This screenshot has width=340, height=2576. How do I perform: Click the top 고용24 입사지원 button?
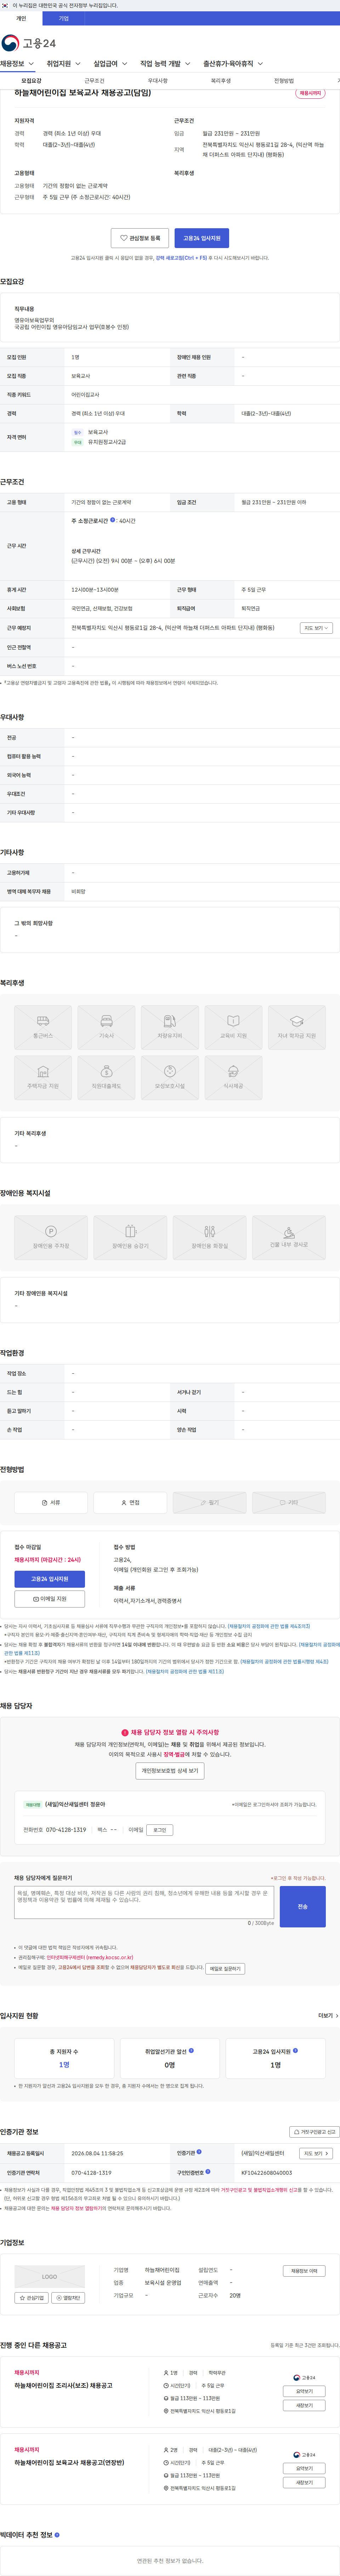pyautogui.click(x=202, y=238)
